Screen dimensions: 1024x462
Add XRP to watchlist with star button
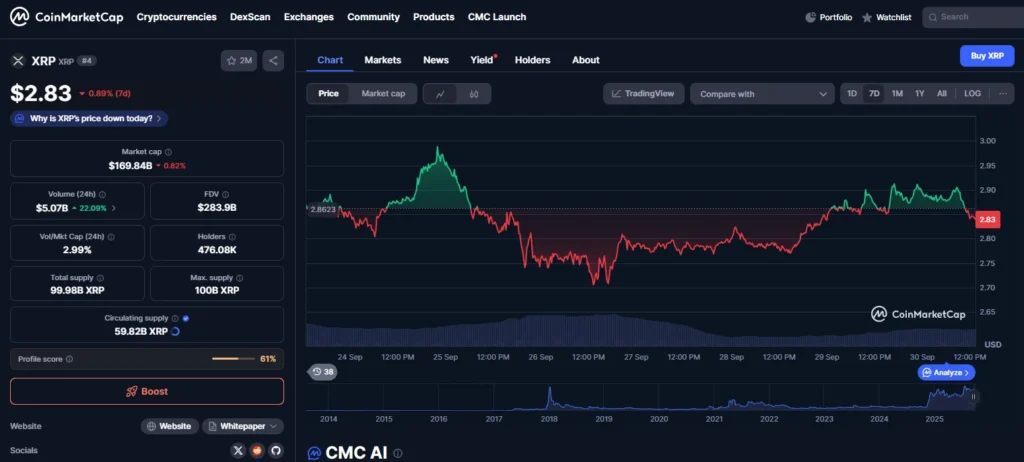[x=240, y=60]
